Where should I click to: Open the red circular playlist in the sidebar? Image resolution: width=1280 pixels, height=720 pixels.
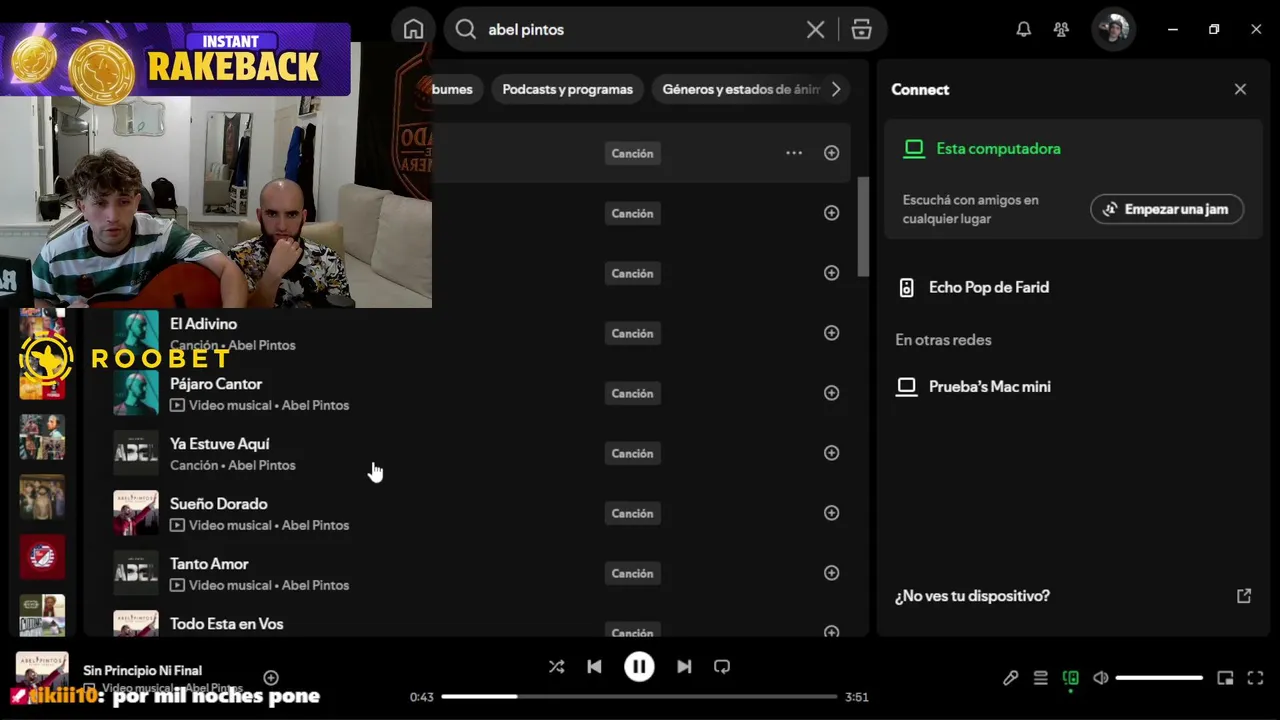tap(42, 557)
